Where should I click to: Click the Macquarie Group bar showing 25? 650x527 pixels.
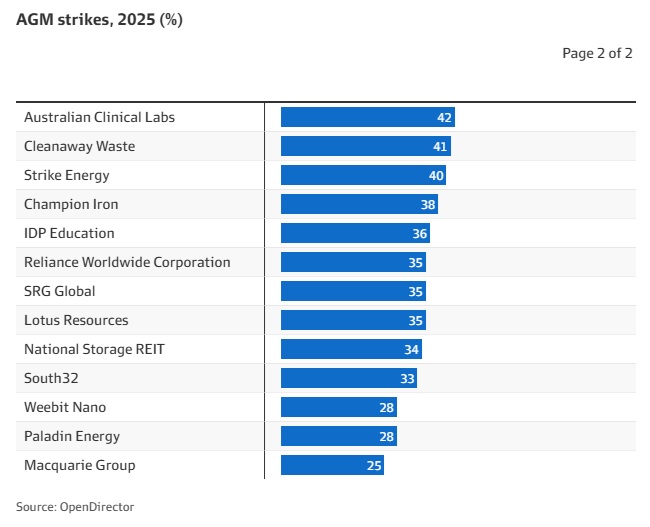tap(332, 465)
